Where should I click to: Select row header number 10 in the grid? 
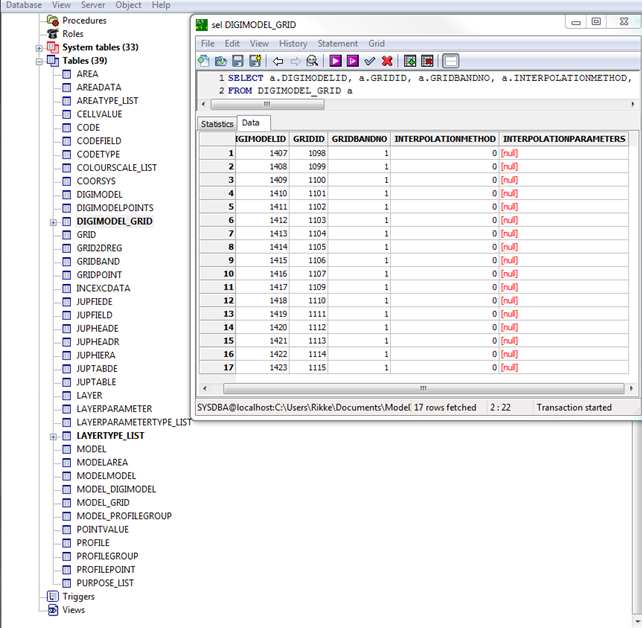tap(217, 273)
